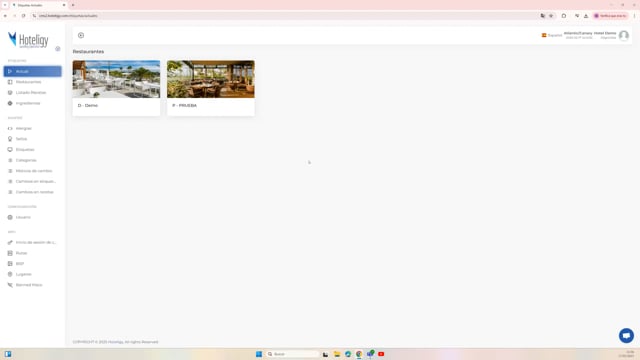Click the Inicio de sesión link icon
The width and height of the screenshot is (640, 360).
(10, 242)
